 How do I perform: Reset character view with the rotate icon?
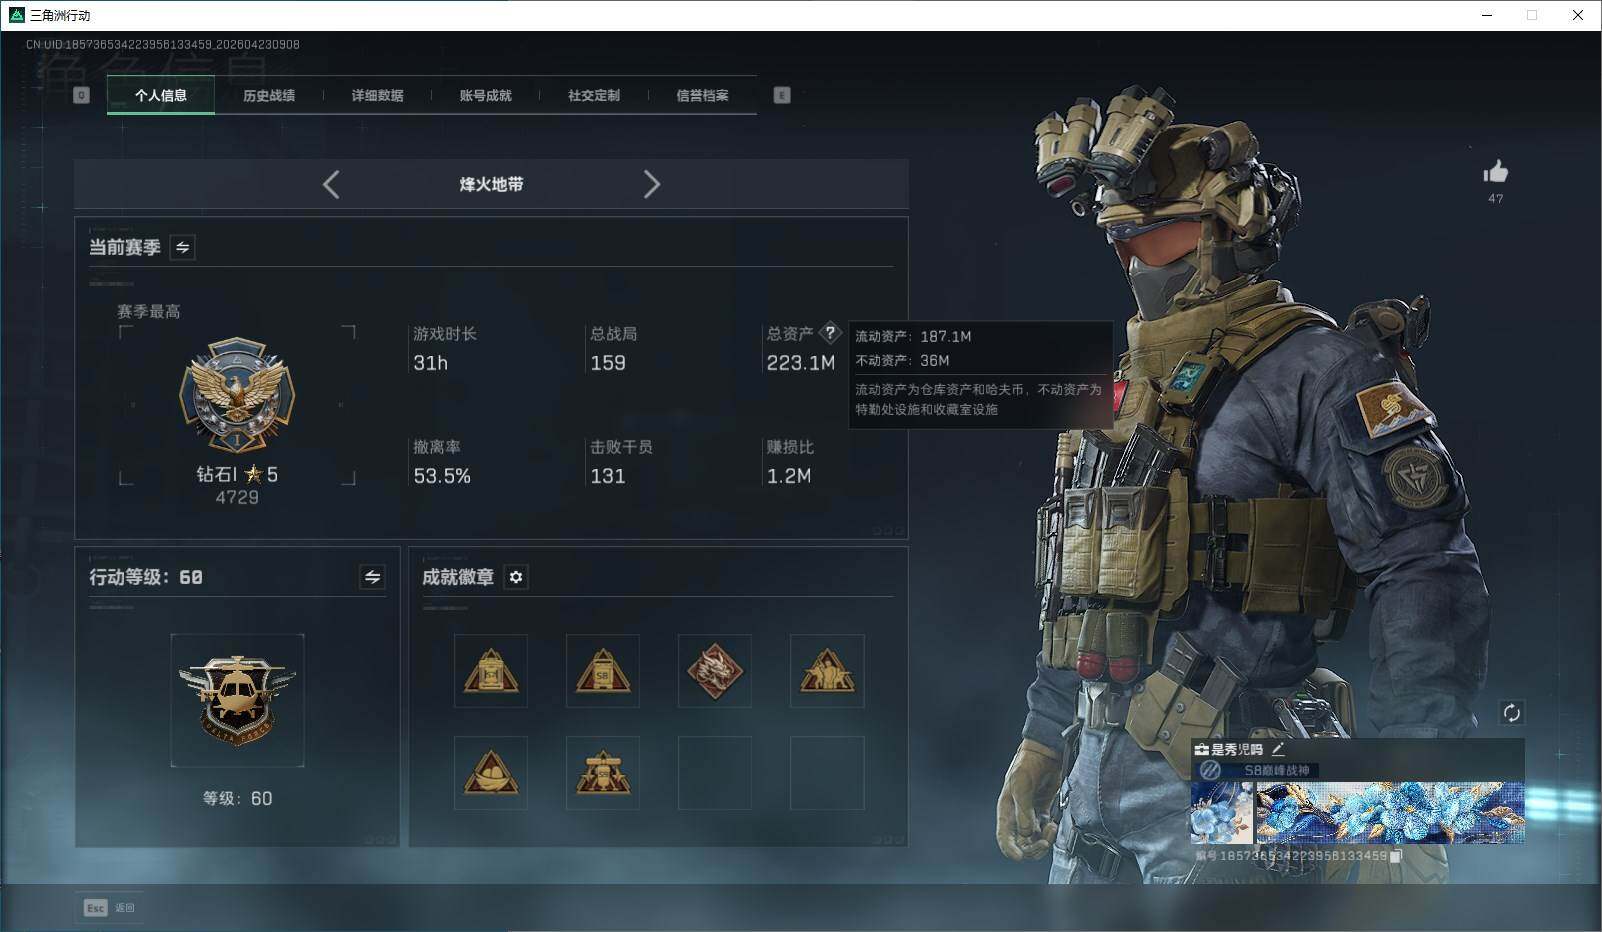pyautogui.click(x=1512, y=714)
